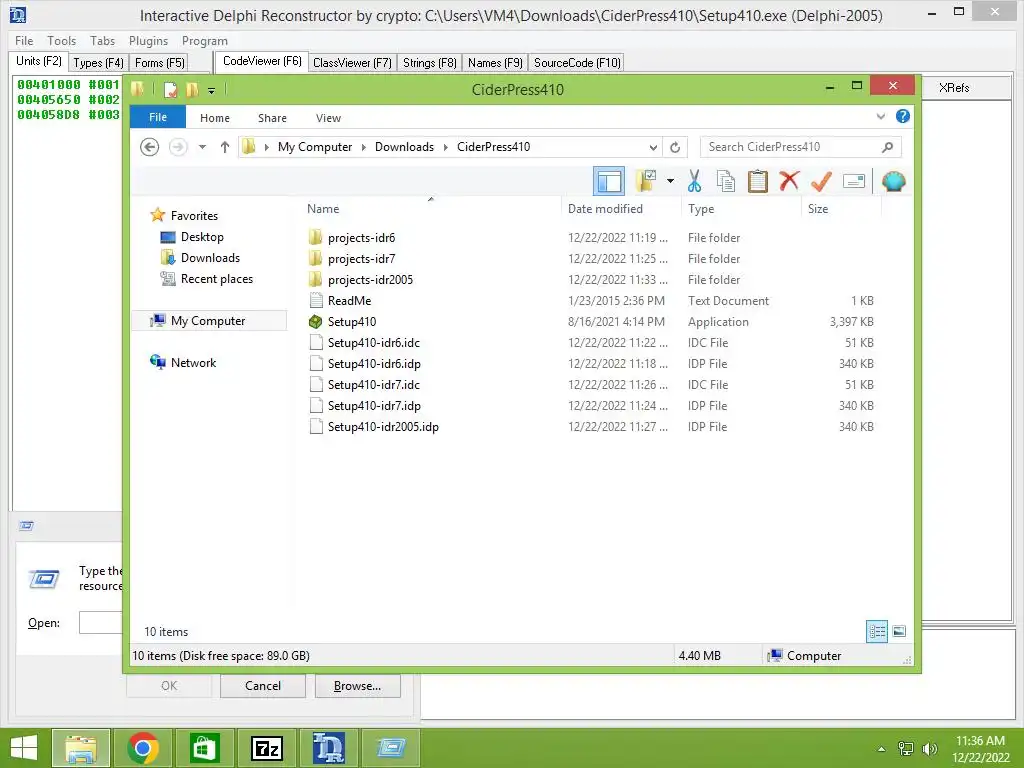Image resolution: width=1024 pixels, height=768 pixels.
Task: Click the Copy documents icon
Action: (726, 181)
